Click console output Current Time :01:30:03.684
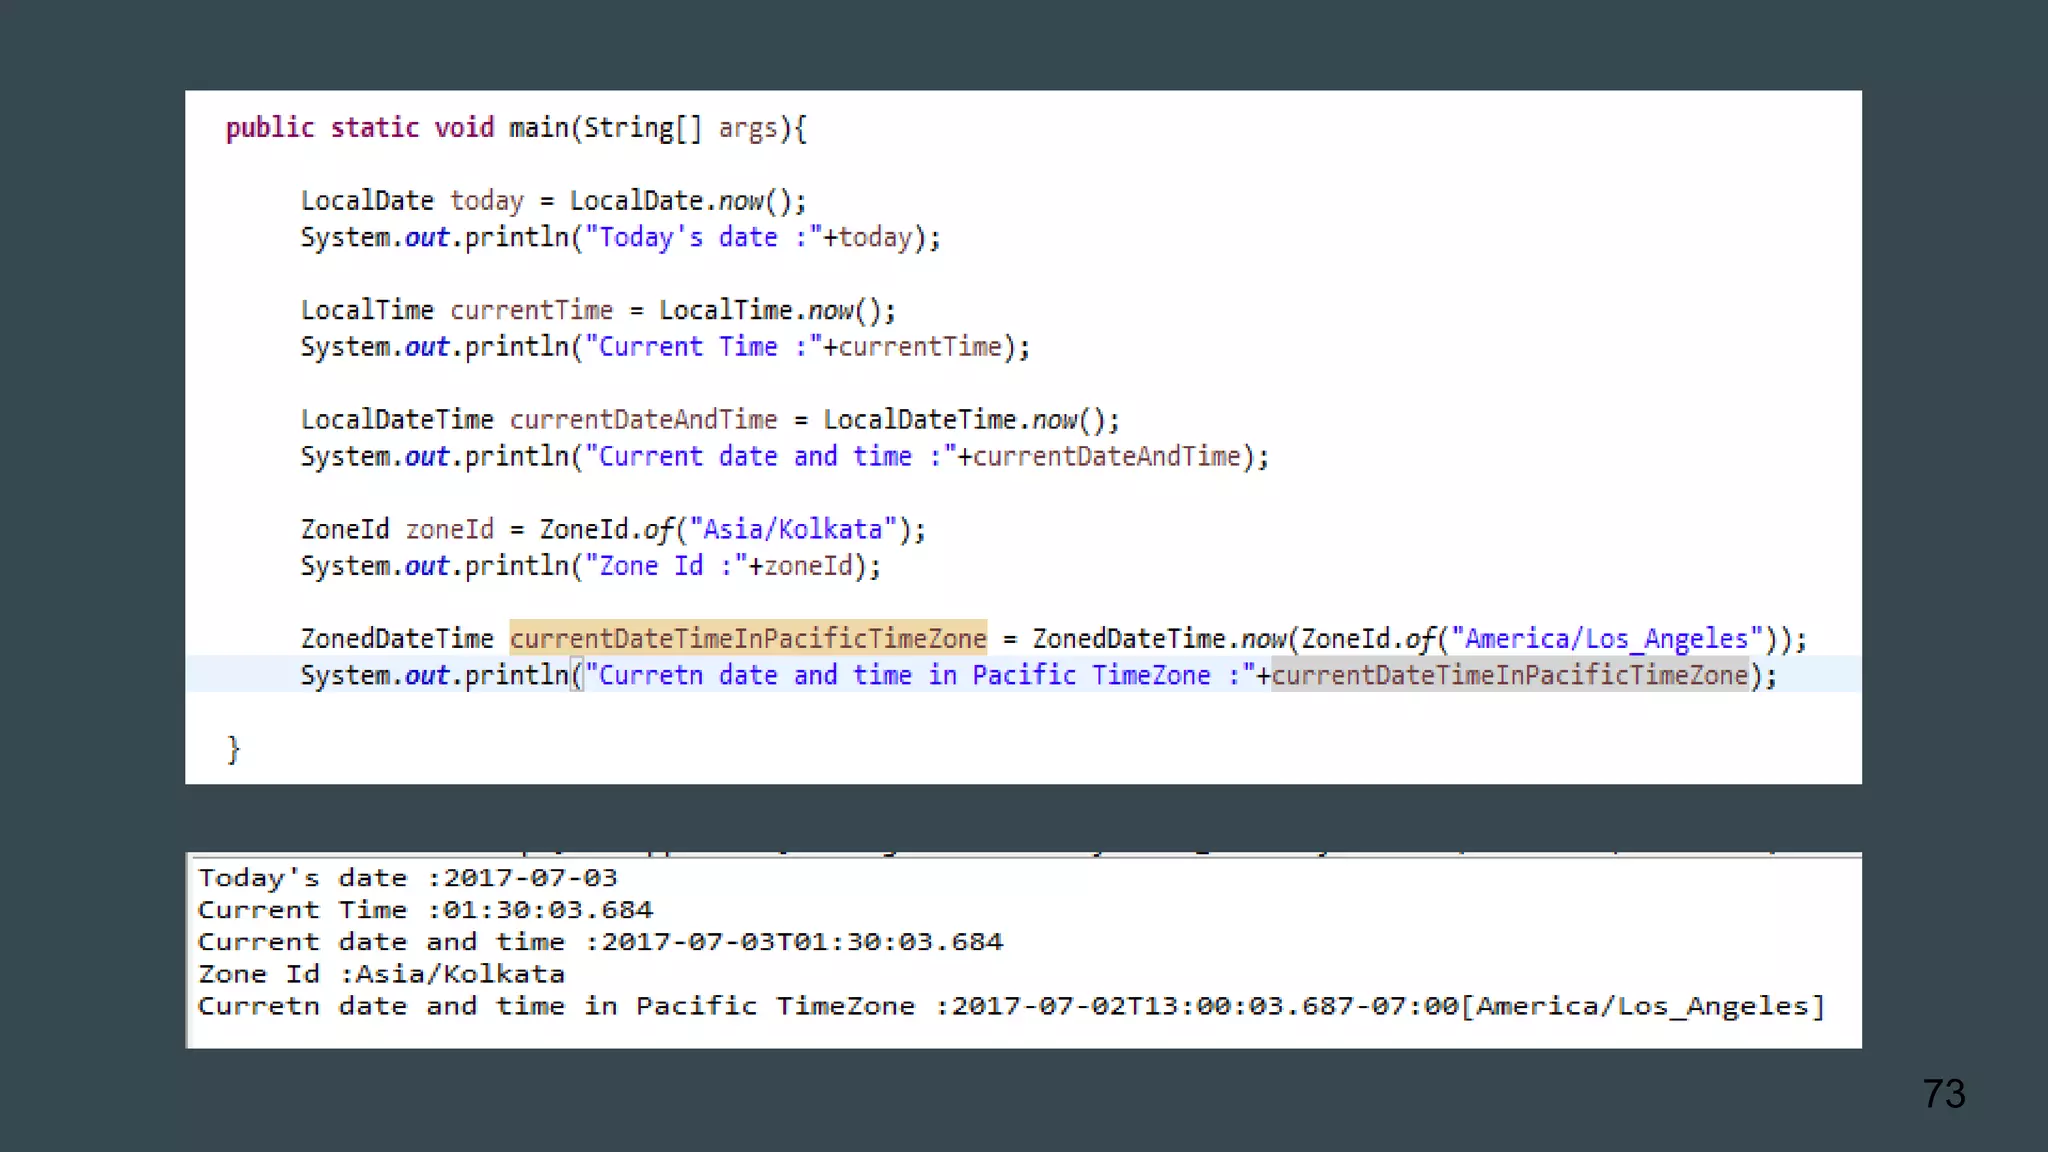This screenshot has width=2048, height=1152. (425, 910)
